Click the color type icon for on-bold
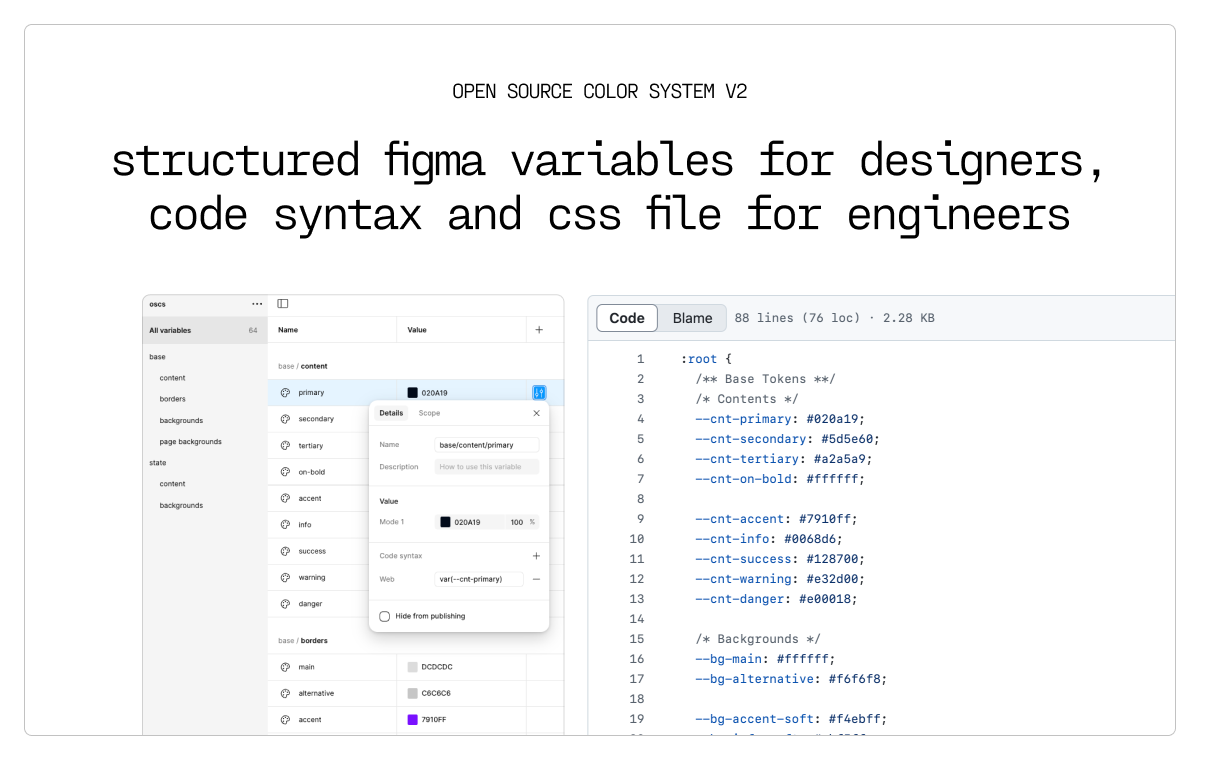This screenshot has width=1220, height=760. click(x=285, y=472)
